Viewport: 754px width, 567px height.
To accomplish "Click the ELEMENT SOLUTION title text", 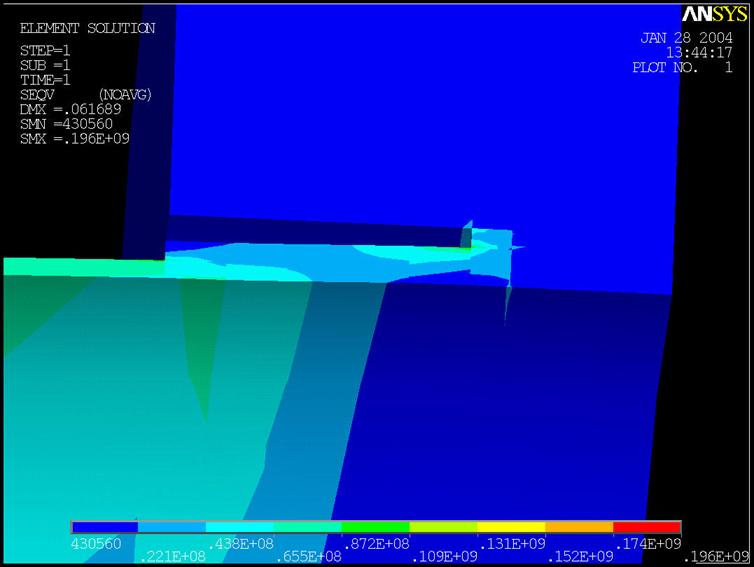I will [88, 28].
